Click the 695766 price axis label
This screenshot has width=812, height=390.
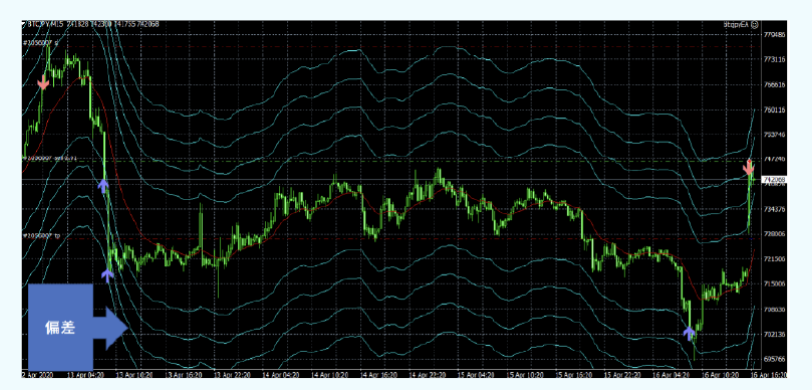coord(775,359)
